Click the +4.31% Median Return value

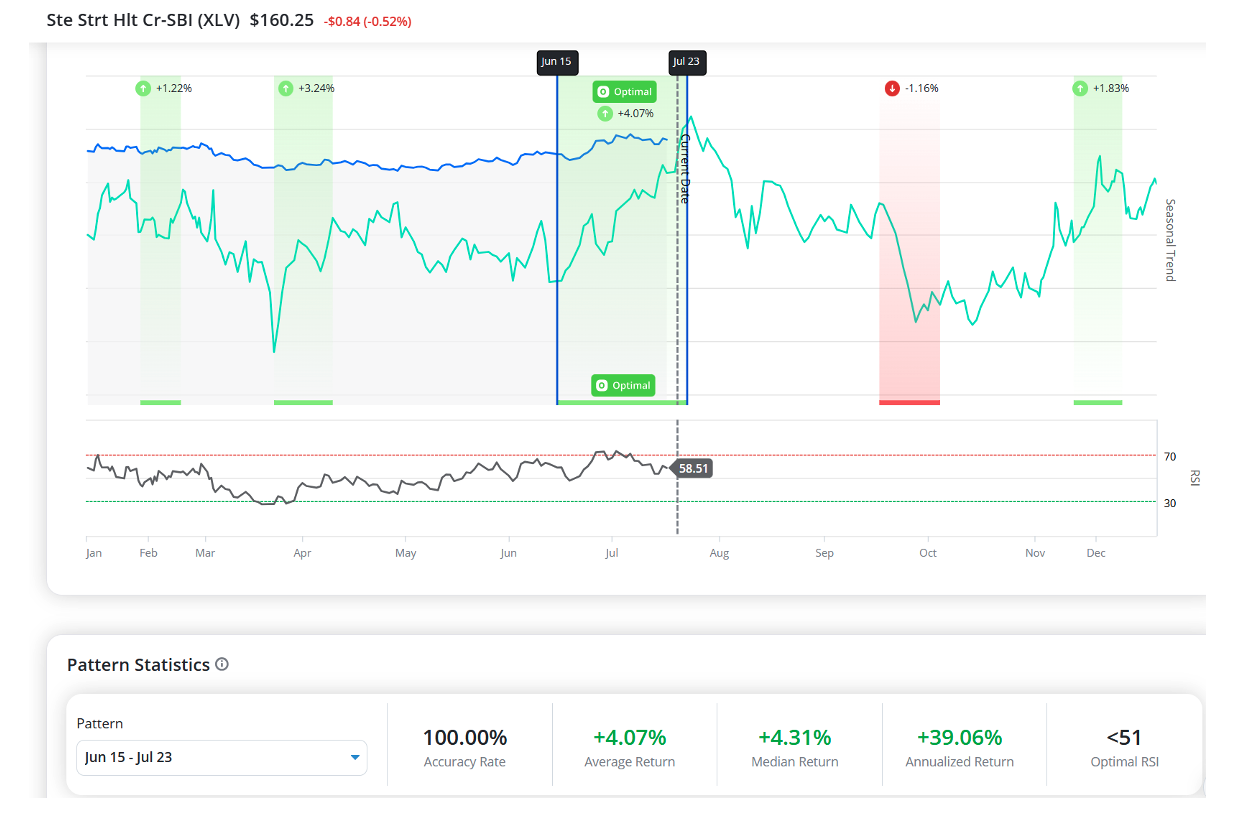[795, 738]
